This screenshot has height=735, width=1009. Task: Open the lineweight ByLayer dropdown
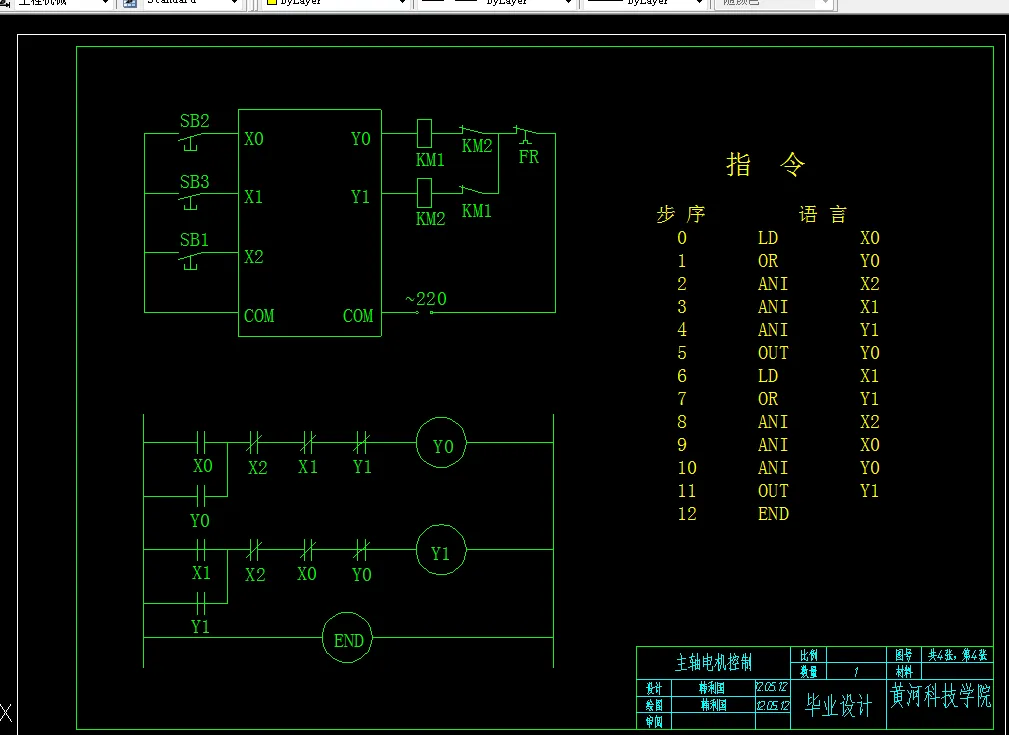click(x=645, y=3)
